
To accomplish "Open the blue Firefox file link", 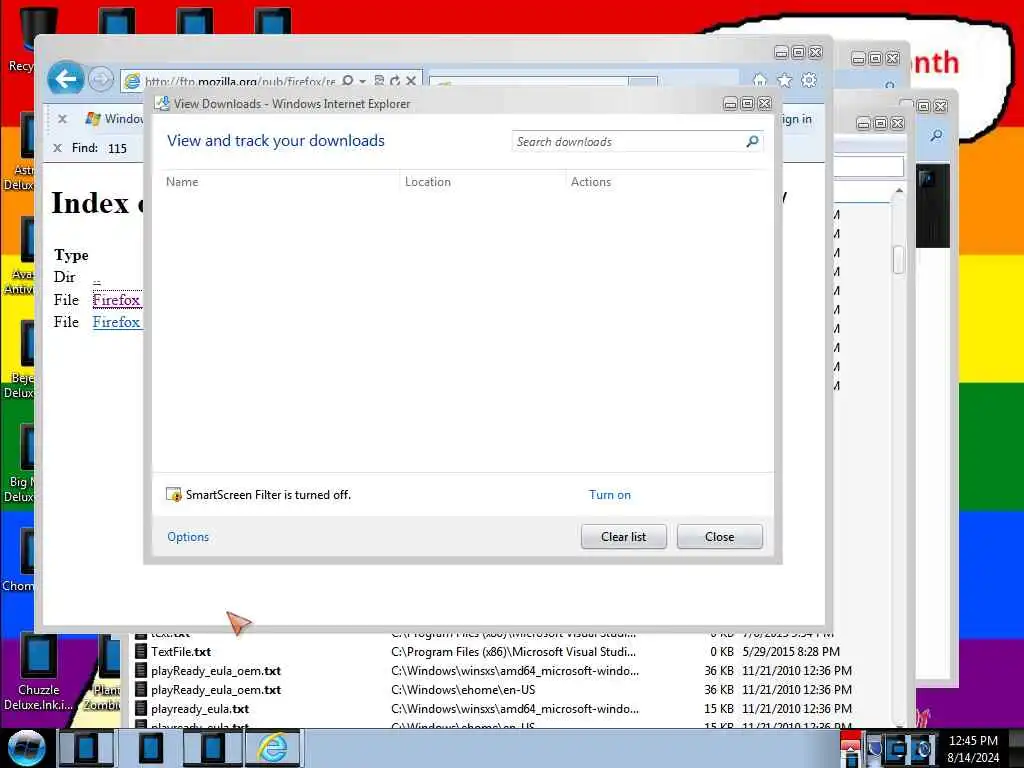I will point(117,322).
